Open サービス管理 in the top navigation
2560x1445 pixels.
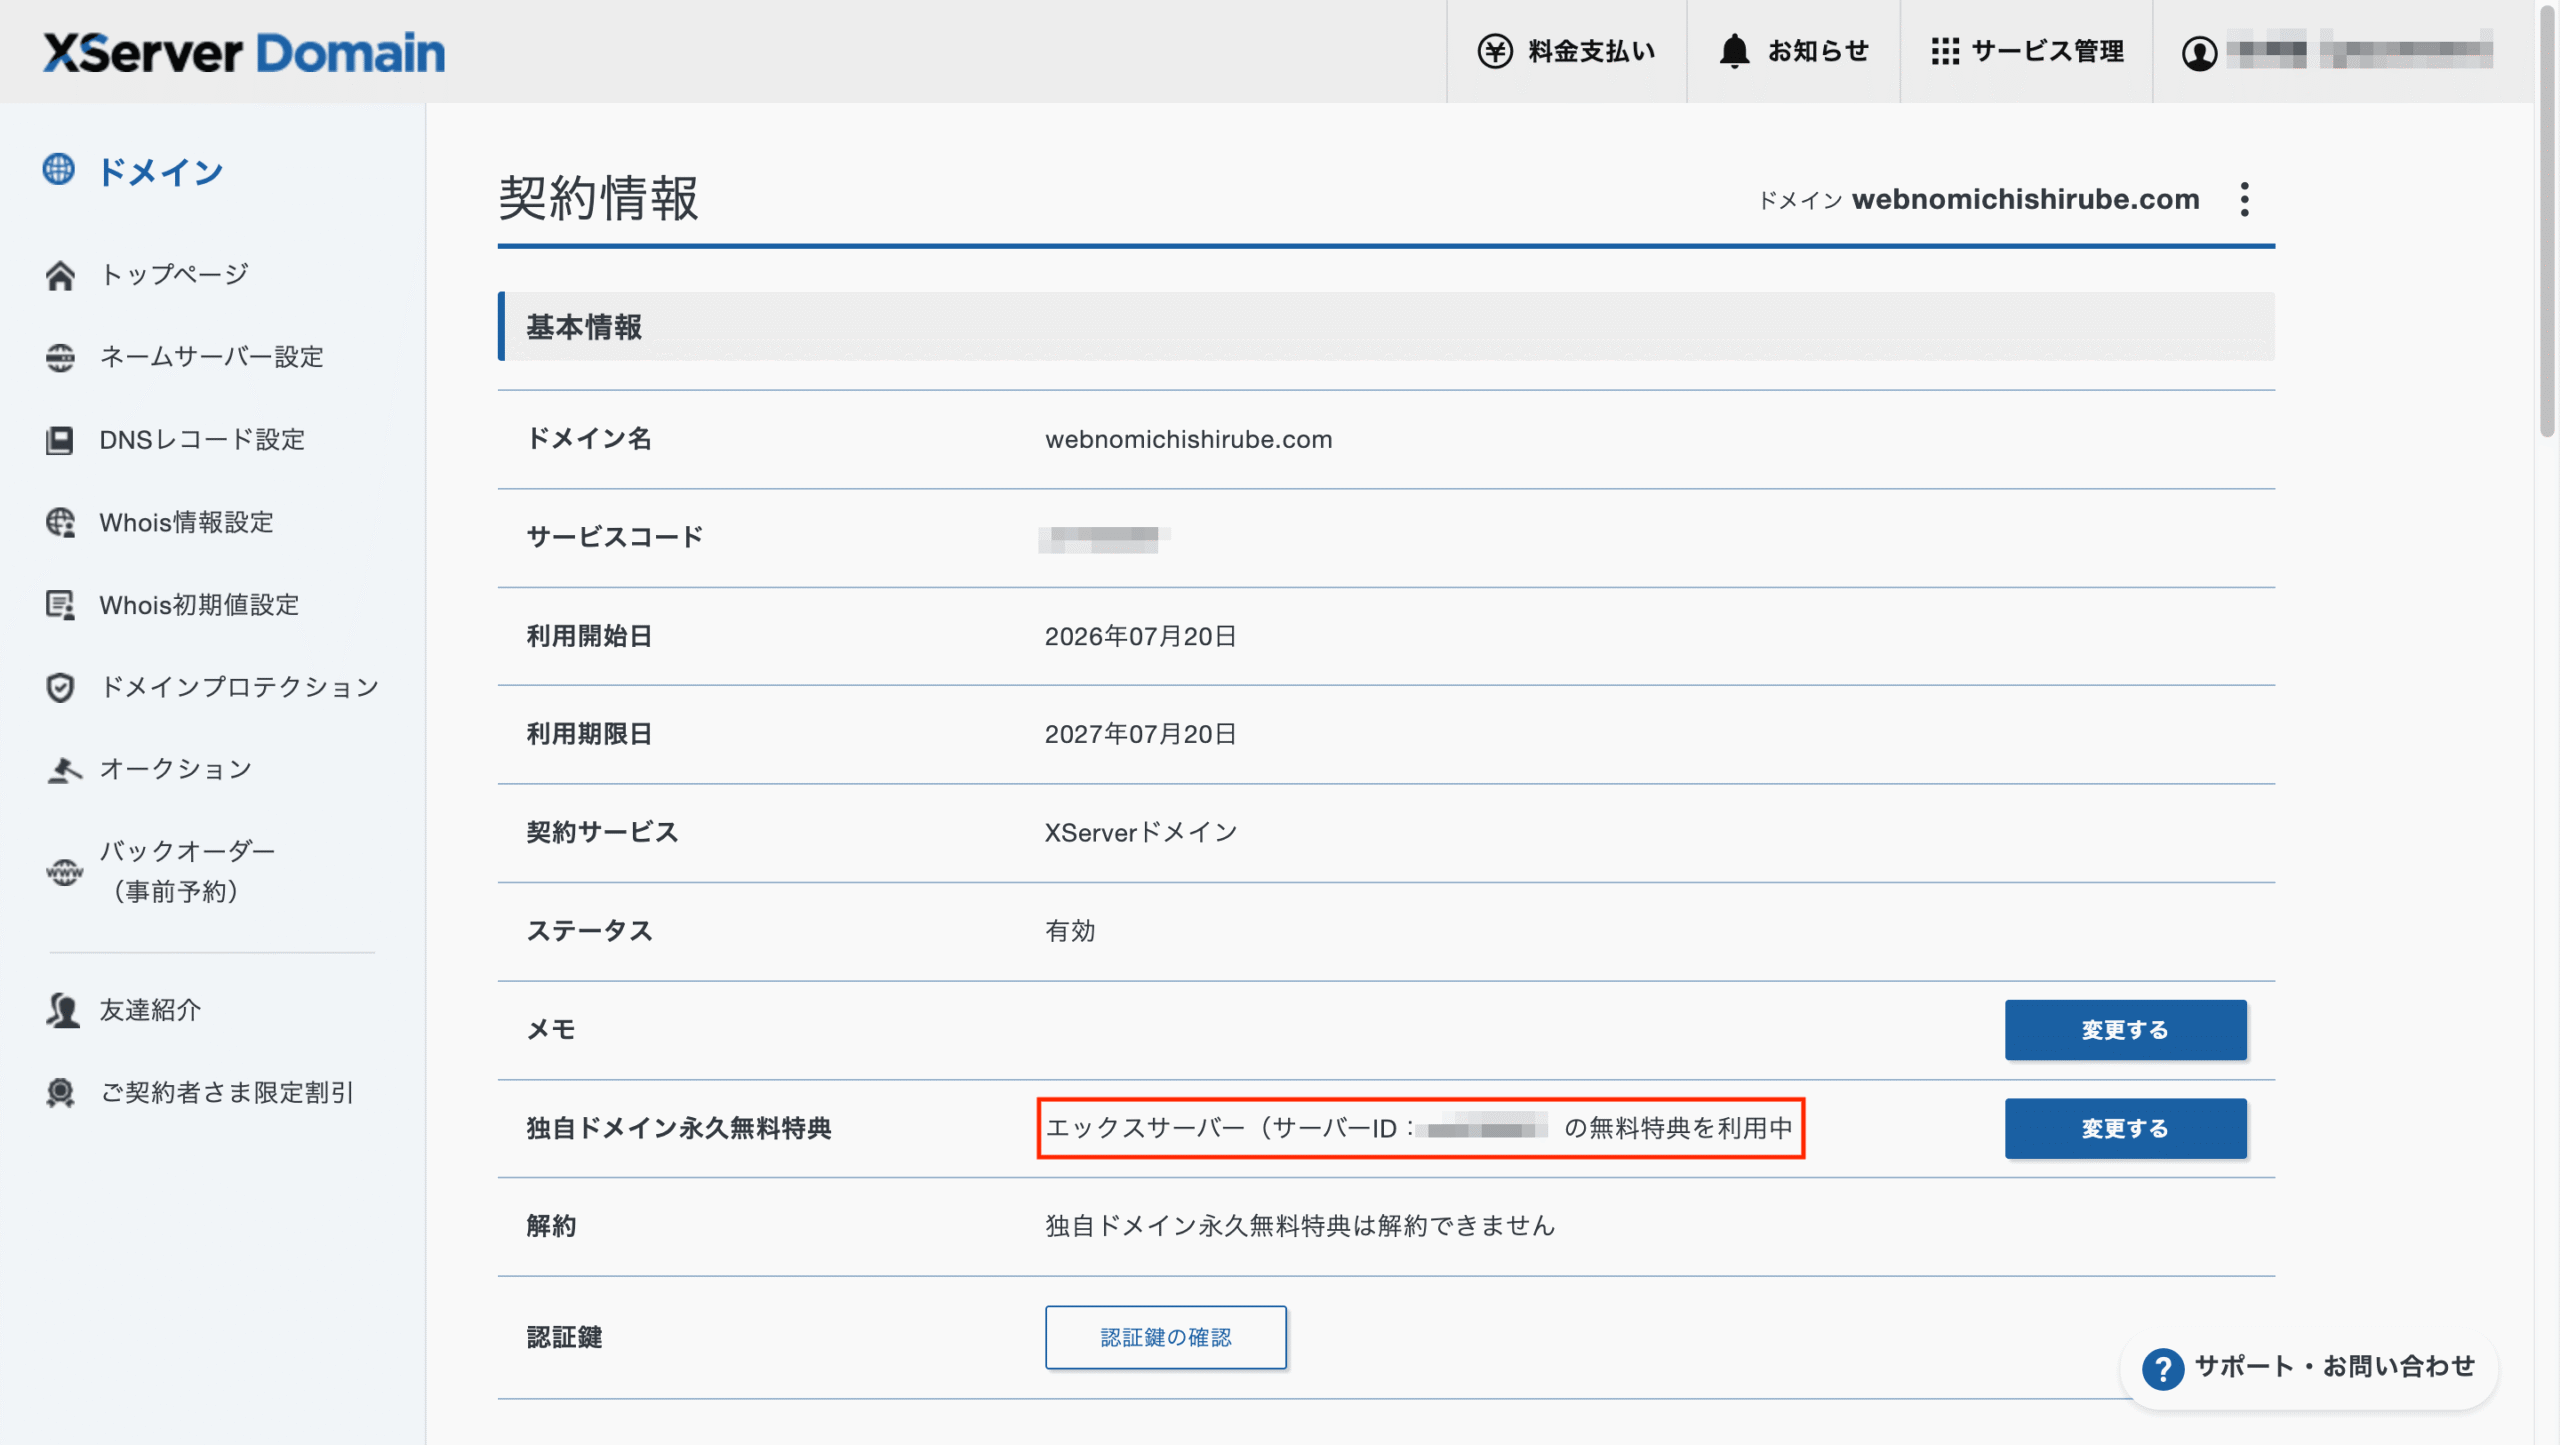tap(2027, 51)
